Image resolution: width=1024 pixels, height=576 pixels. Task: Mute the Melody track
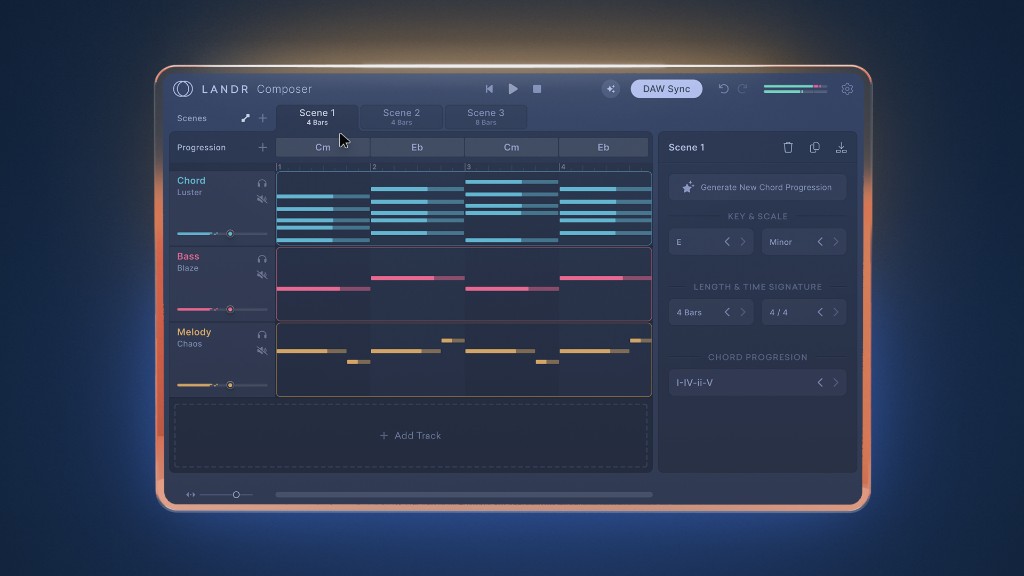(262, 350)
